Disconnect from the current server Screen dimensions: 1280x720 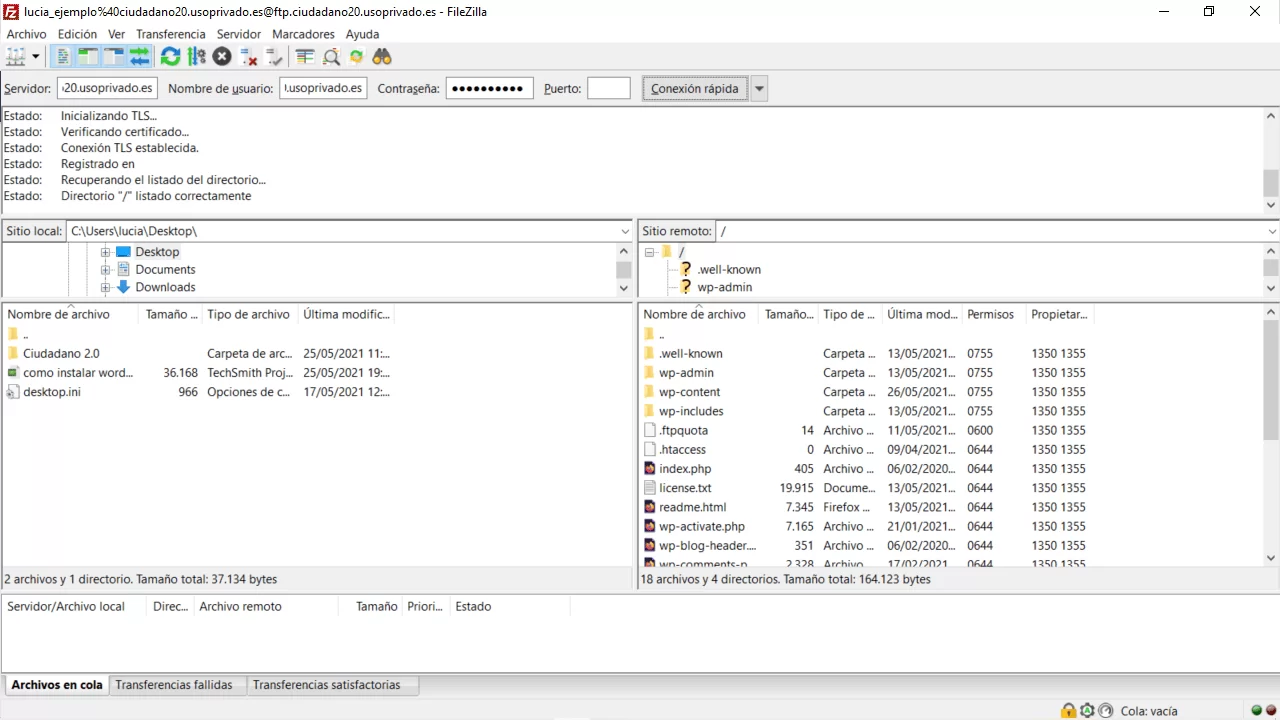[248, 57]
